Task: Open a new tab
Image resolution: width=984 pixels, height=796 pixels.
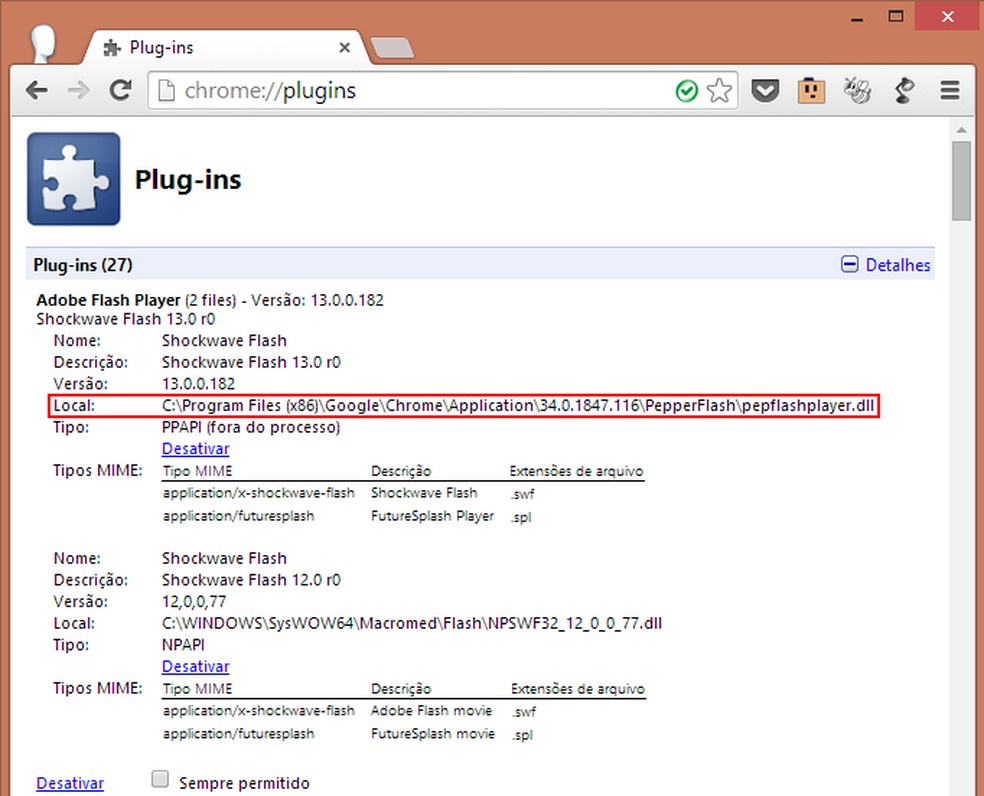Action: point(391,47)
